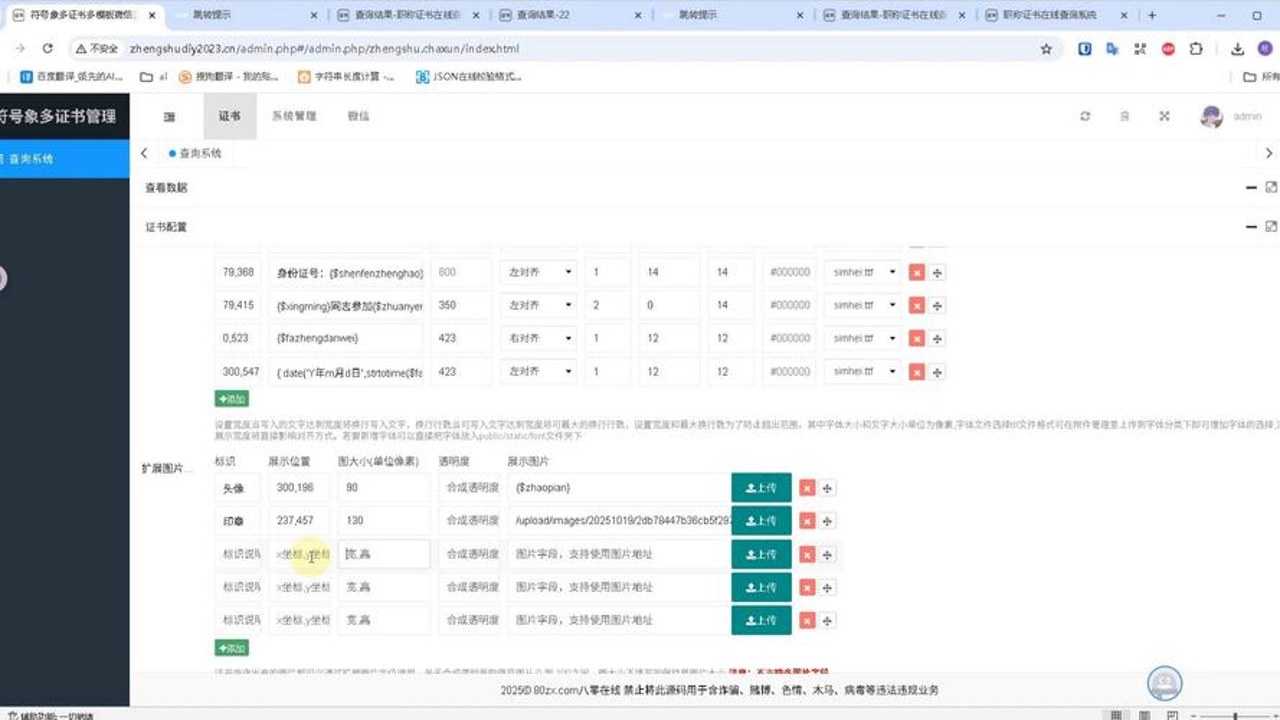Screen dimensions: 1280x720
Task: Collapse the 查看数据 panel with the minus icon
Action: click(1251, 187)
